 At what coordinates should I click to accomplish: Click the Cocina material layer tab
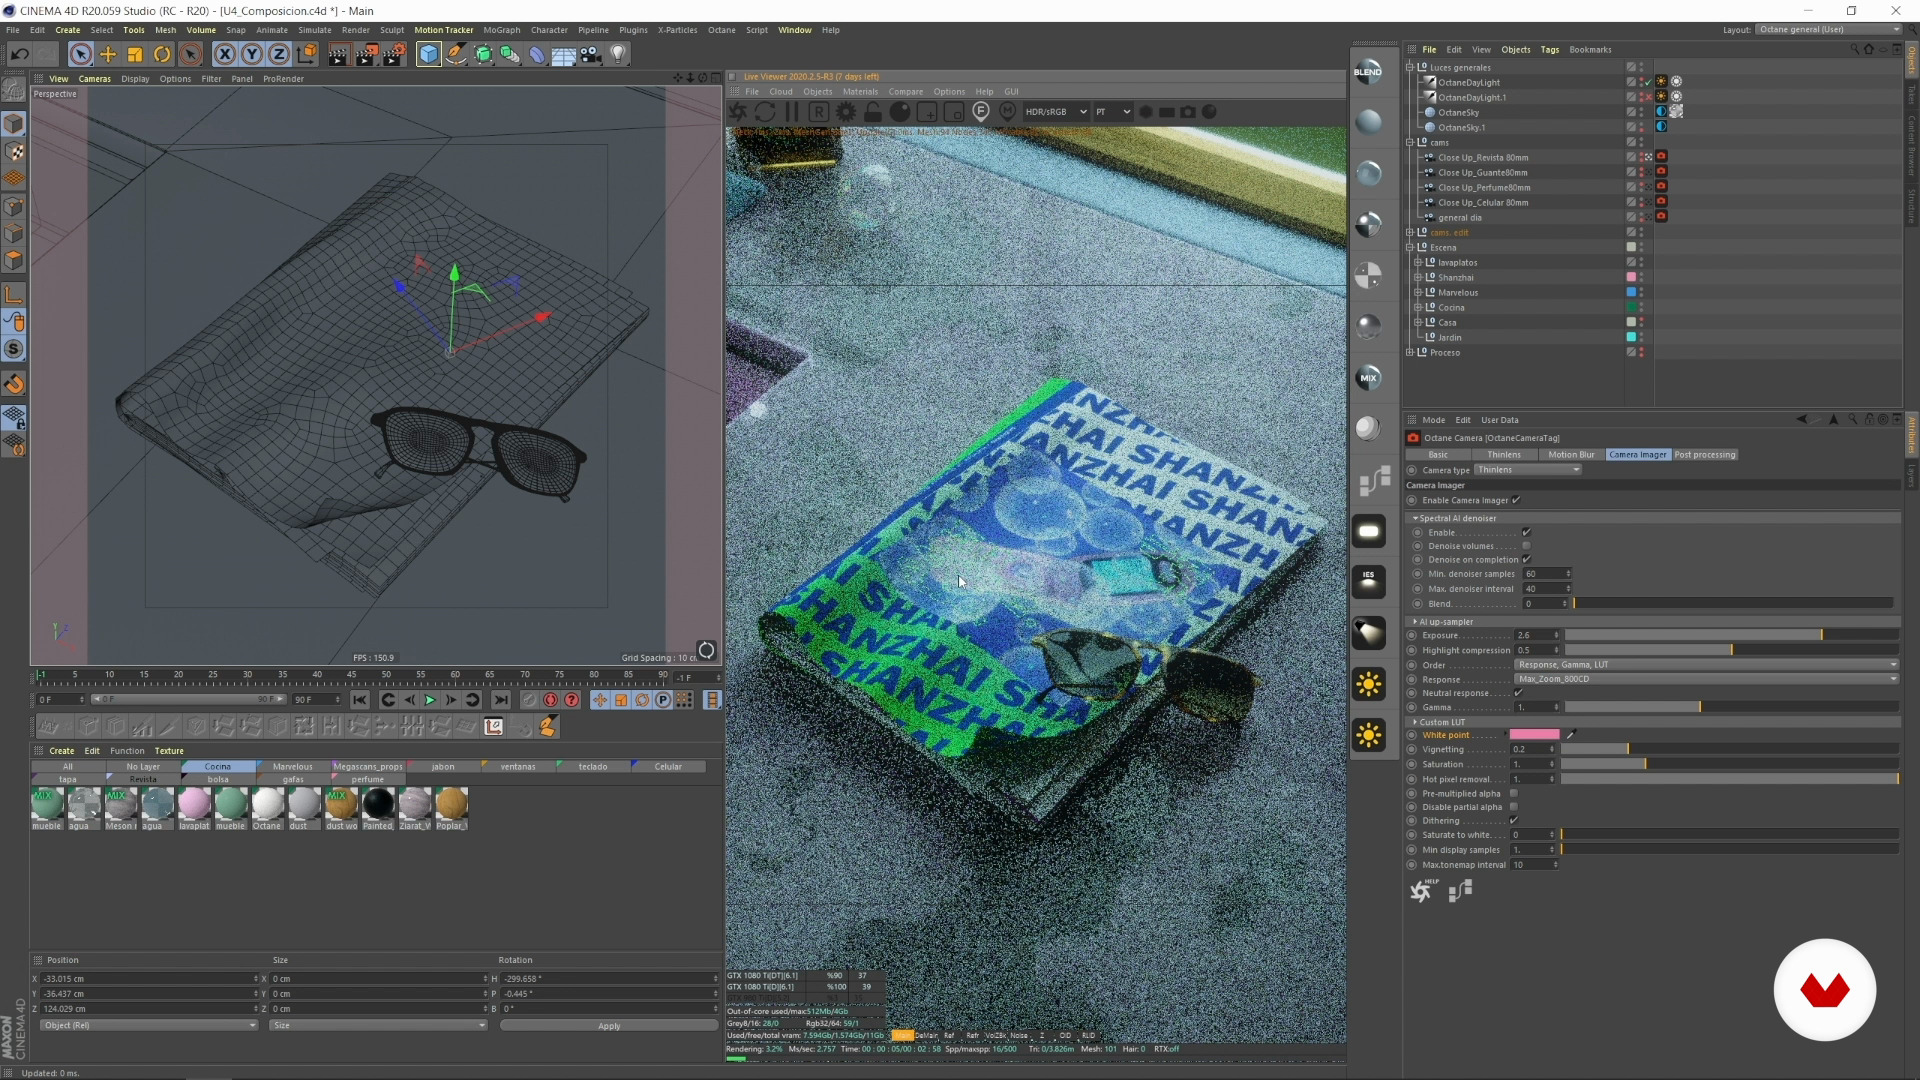pos(218,767)
